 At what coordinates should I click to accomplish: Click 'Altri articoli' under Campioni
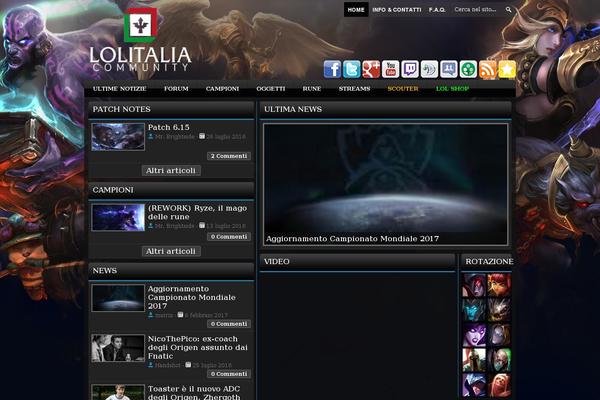[x=171, y=251]
